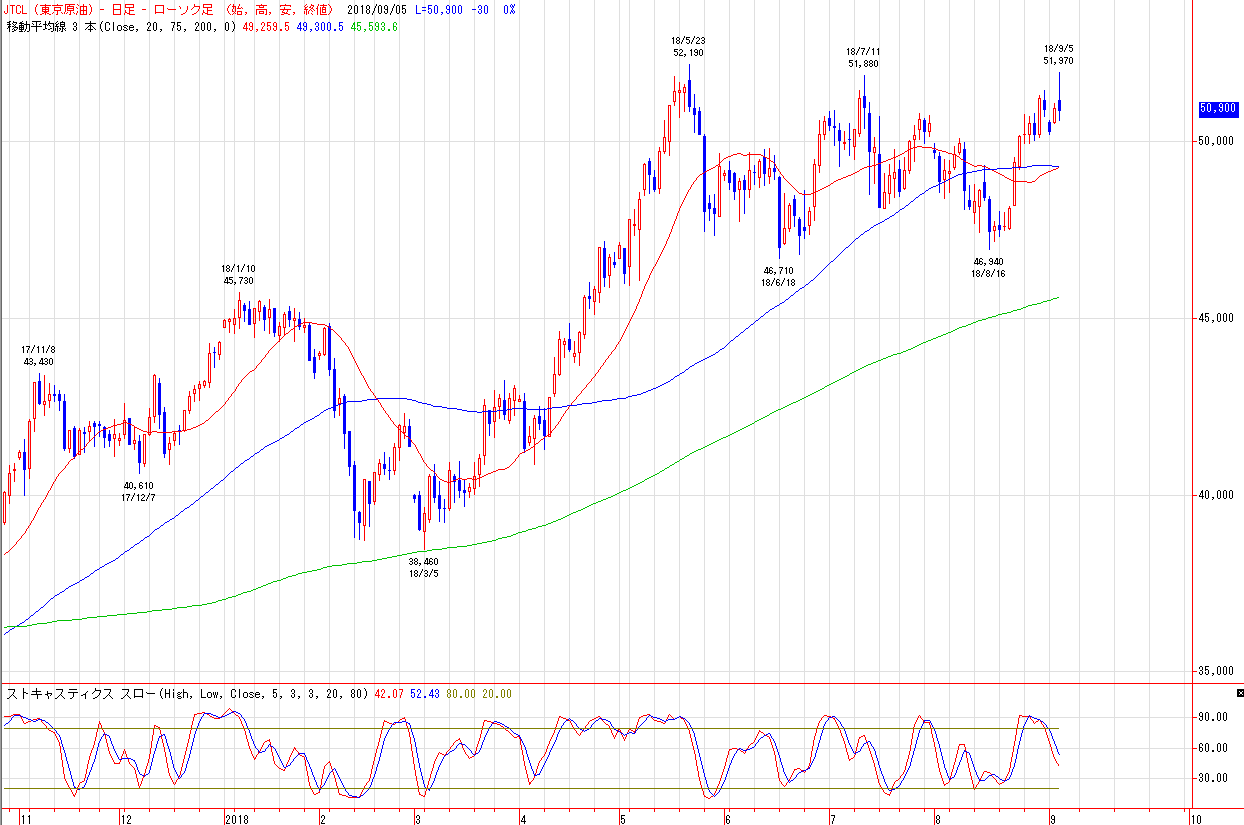Click the 80.00 upper threshold value
The image size is (1244, 825).
pos(460,694)
